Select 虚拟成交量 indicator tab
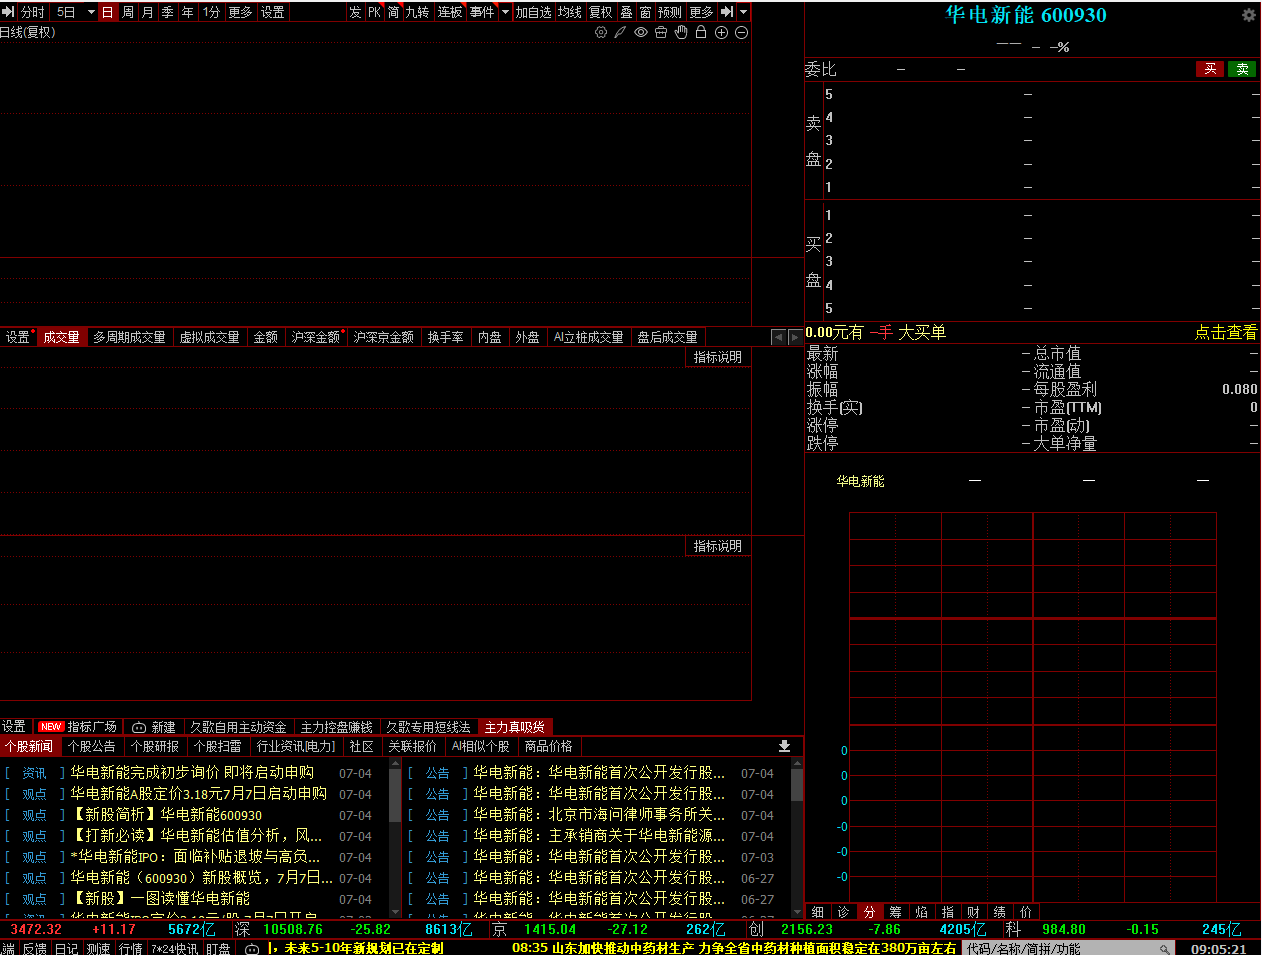Viewport: 1262px width, 955px height. [209, 337]
